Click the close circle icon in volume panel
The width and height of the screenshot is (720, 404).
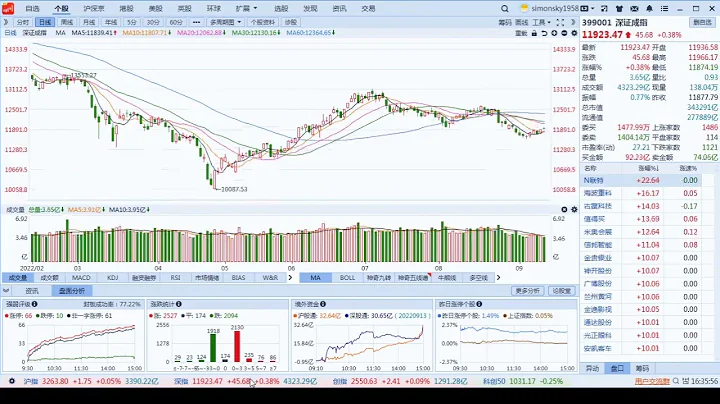[564, 209]
